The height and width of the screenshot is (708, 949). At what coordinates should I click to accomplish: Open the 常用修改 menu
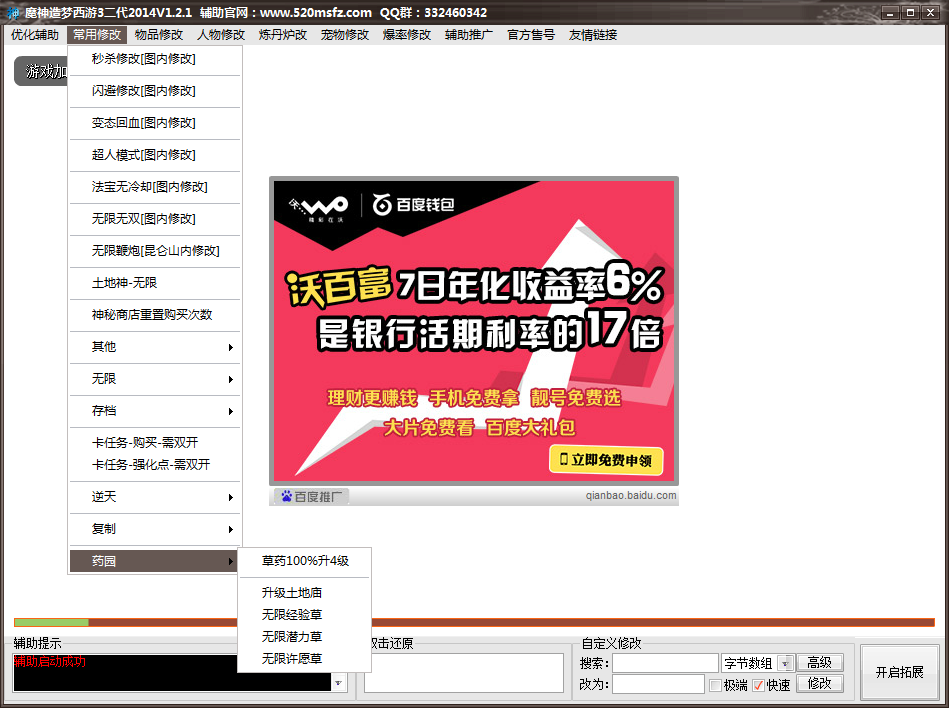pos(97,34)
